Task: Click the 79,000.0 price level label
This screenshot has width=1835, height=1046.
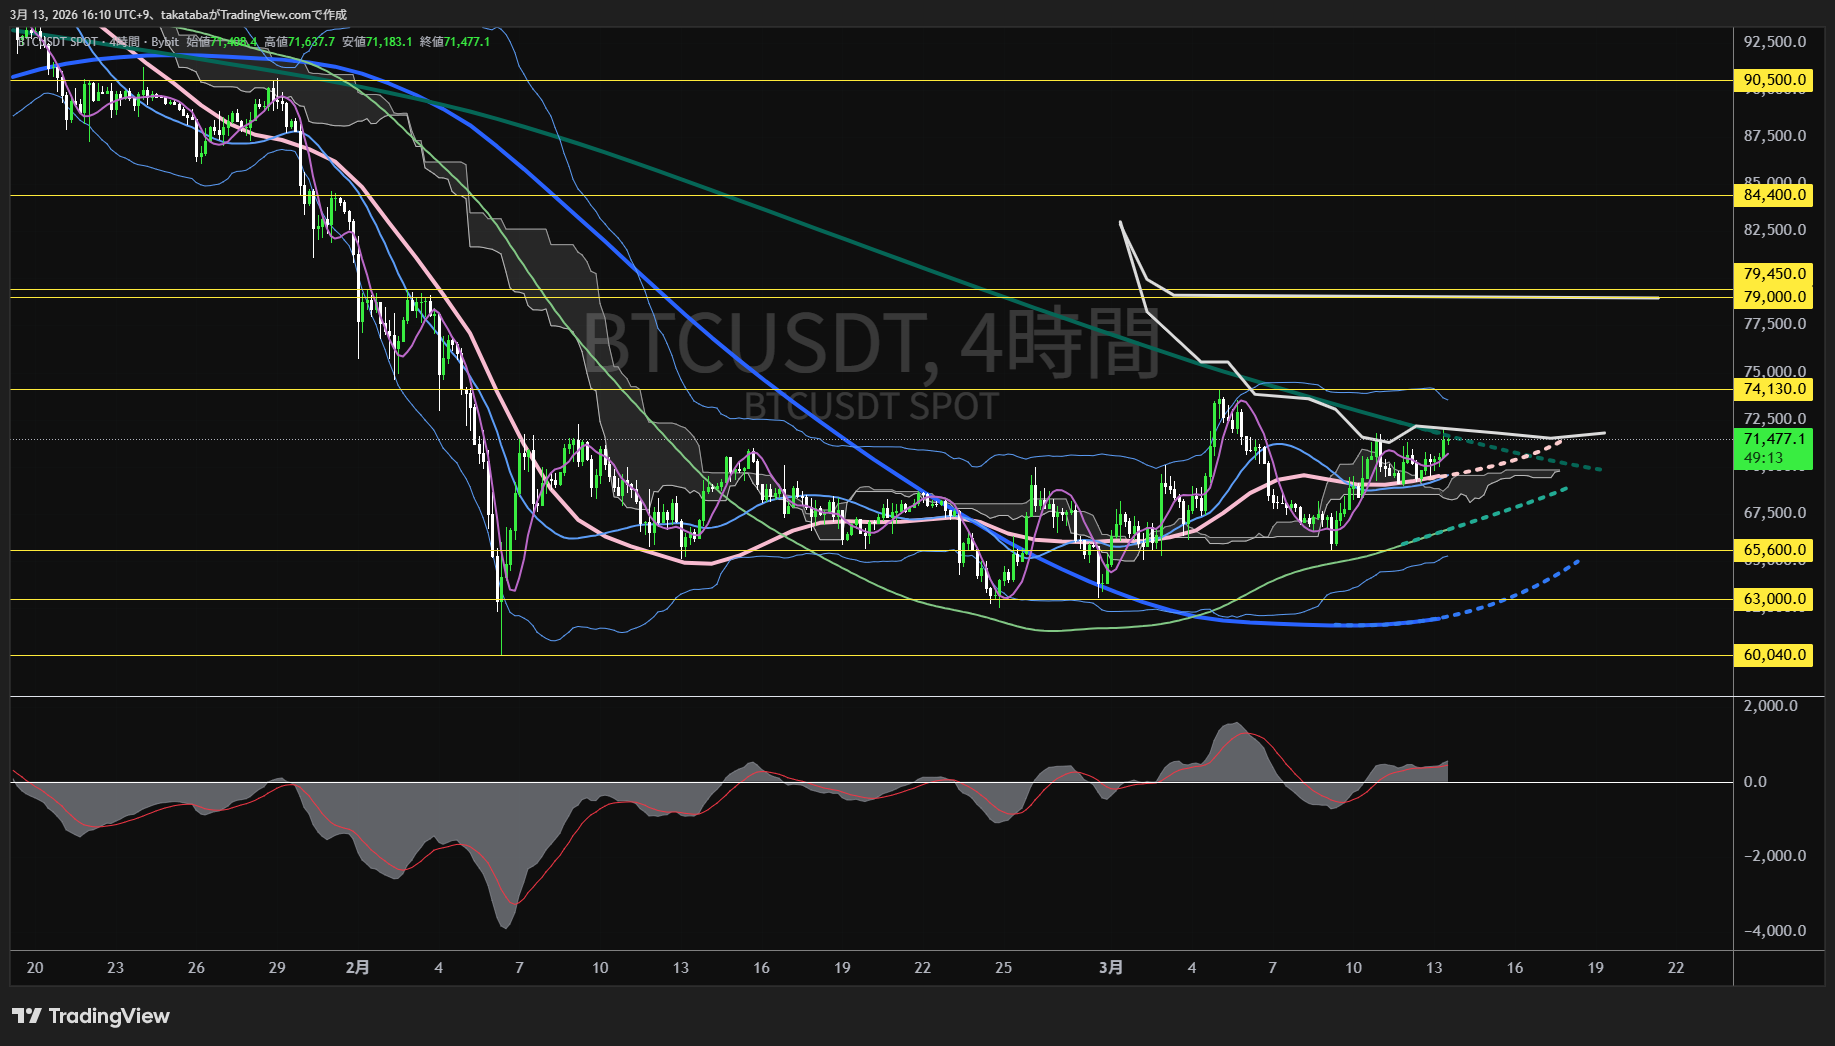Action: [x=1773, y=297]
